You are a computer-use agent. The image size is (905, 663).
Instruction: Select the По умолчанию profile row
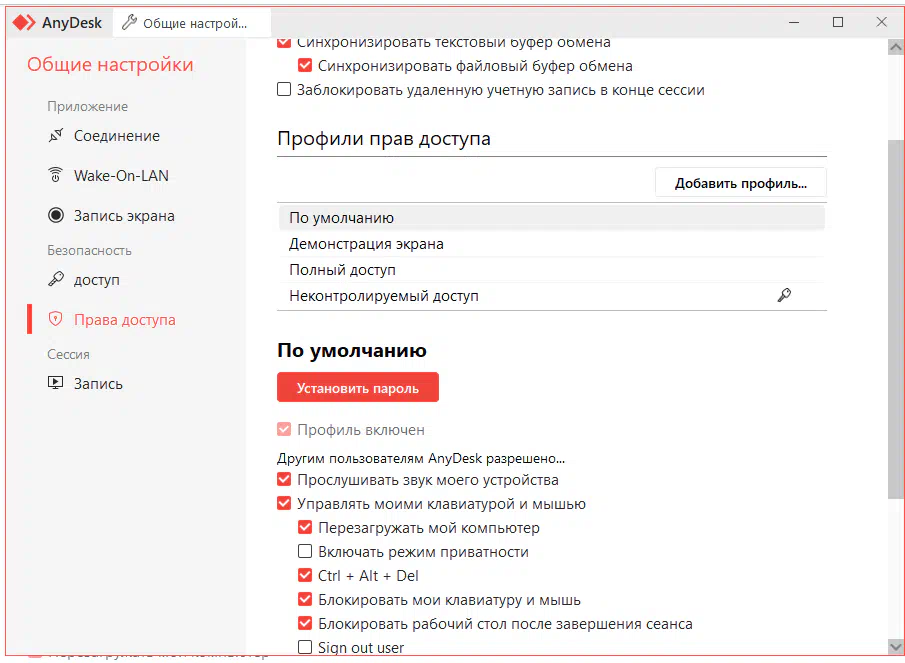click(x=551, y=218)
